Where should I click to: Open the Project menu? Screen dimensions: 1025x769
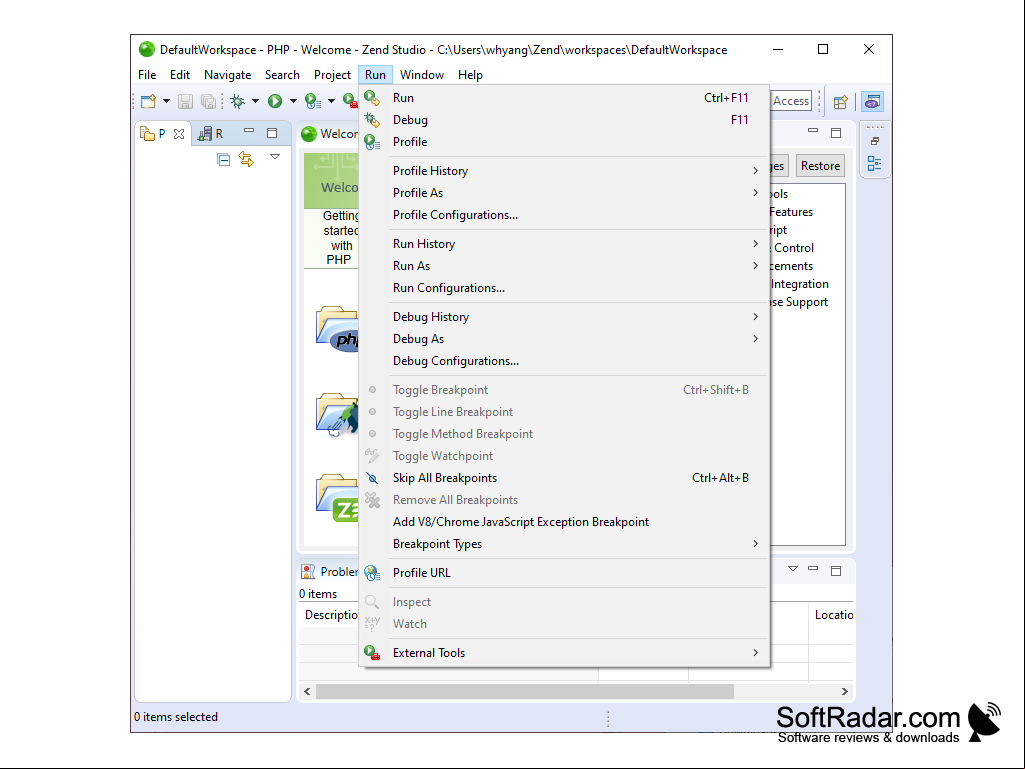[x=332, y=75]
